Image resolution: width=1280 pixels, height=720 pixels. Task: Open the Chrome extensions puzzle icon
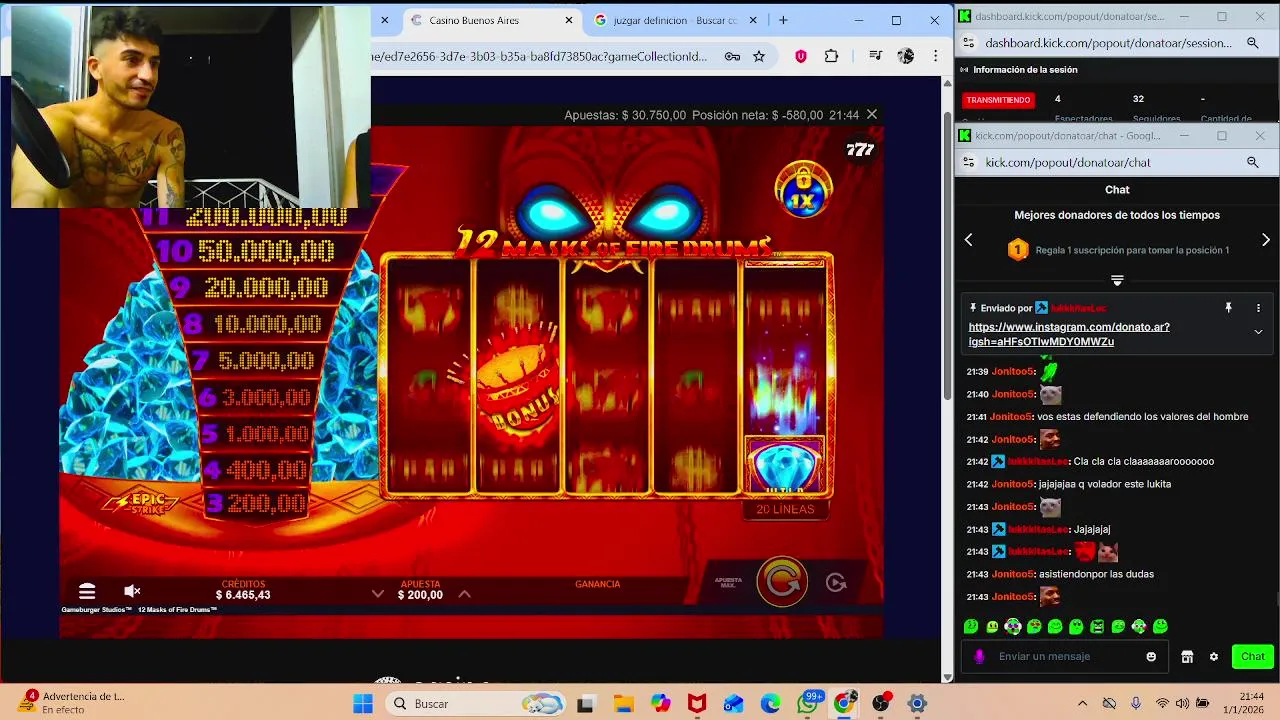pos(831,56)
